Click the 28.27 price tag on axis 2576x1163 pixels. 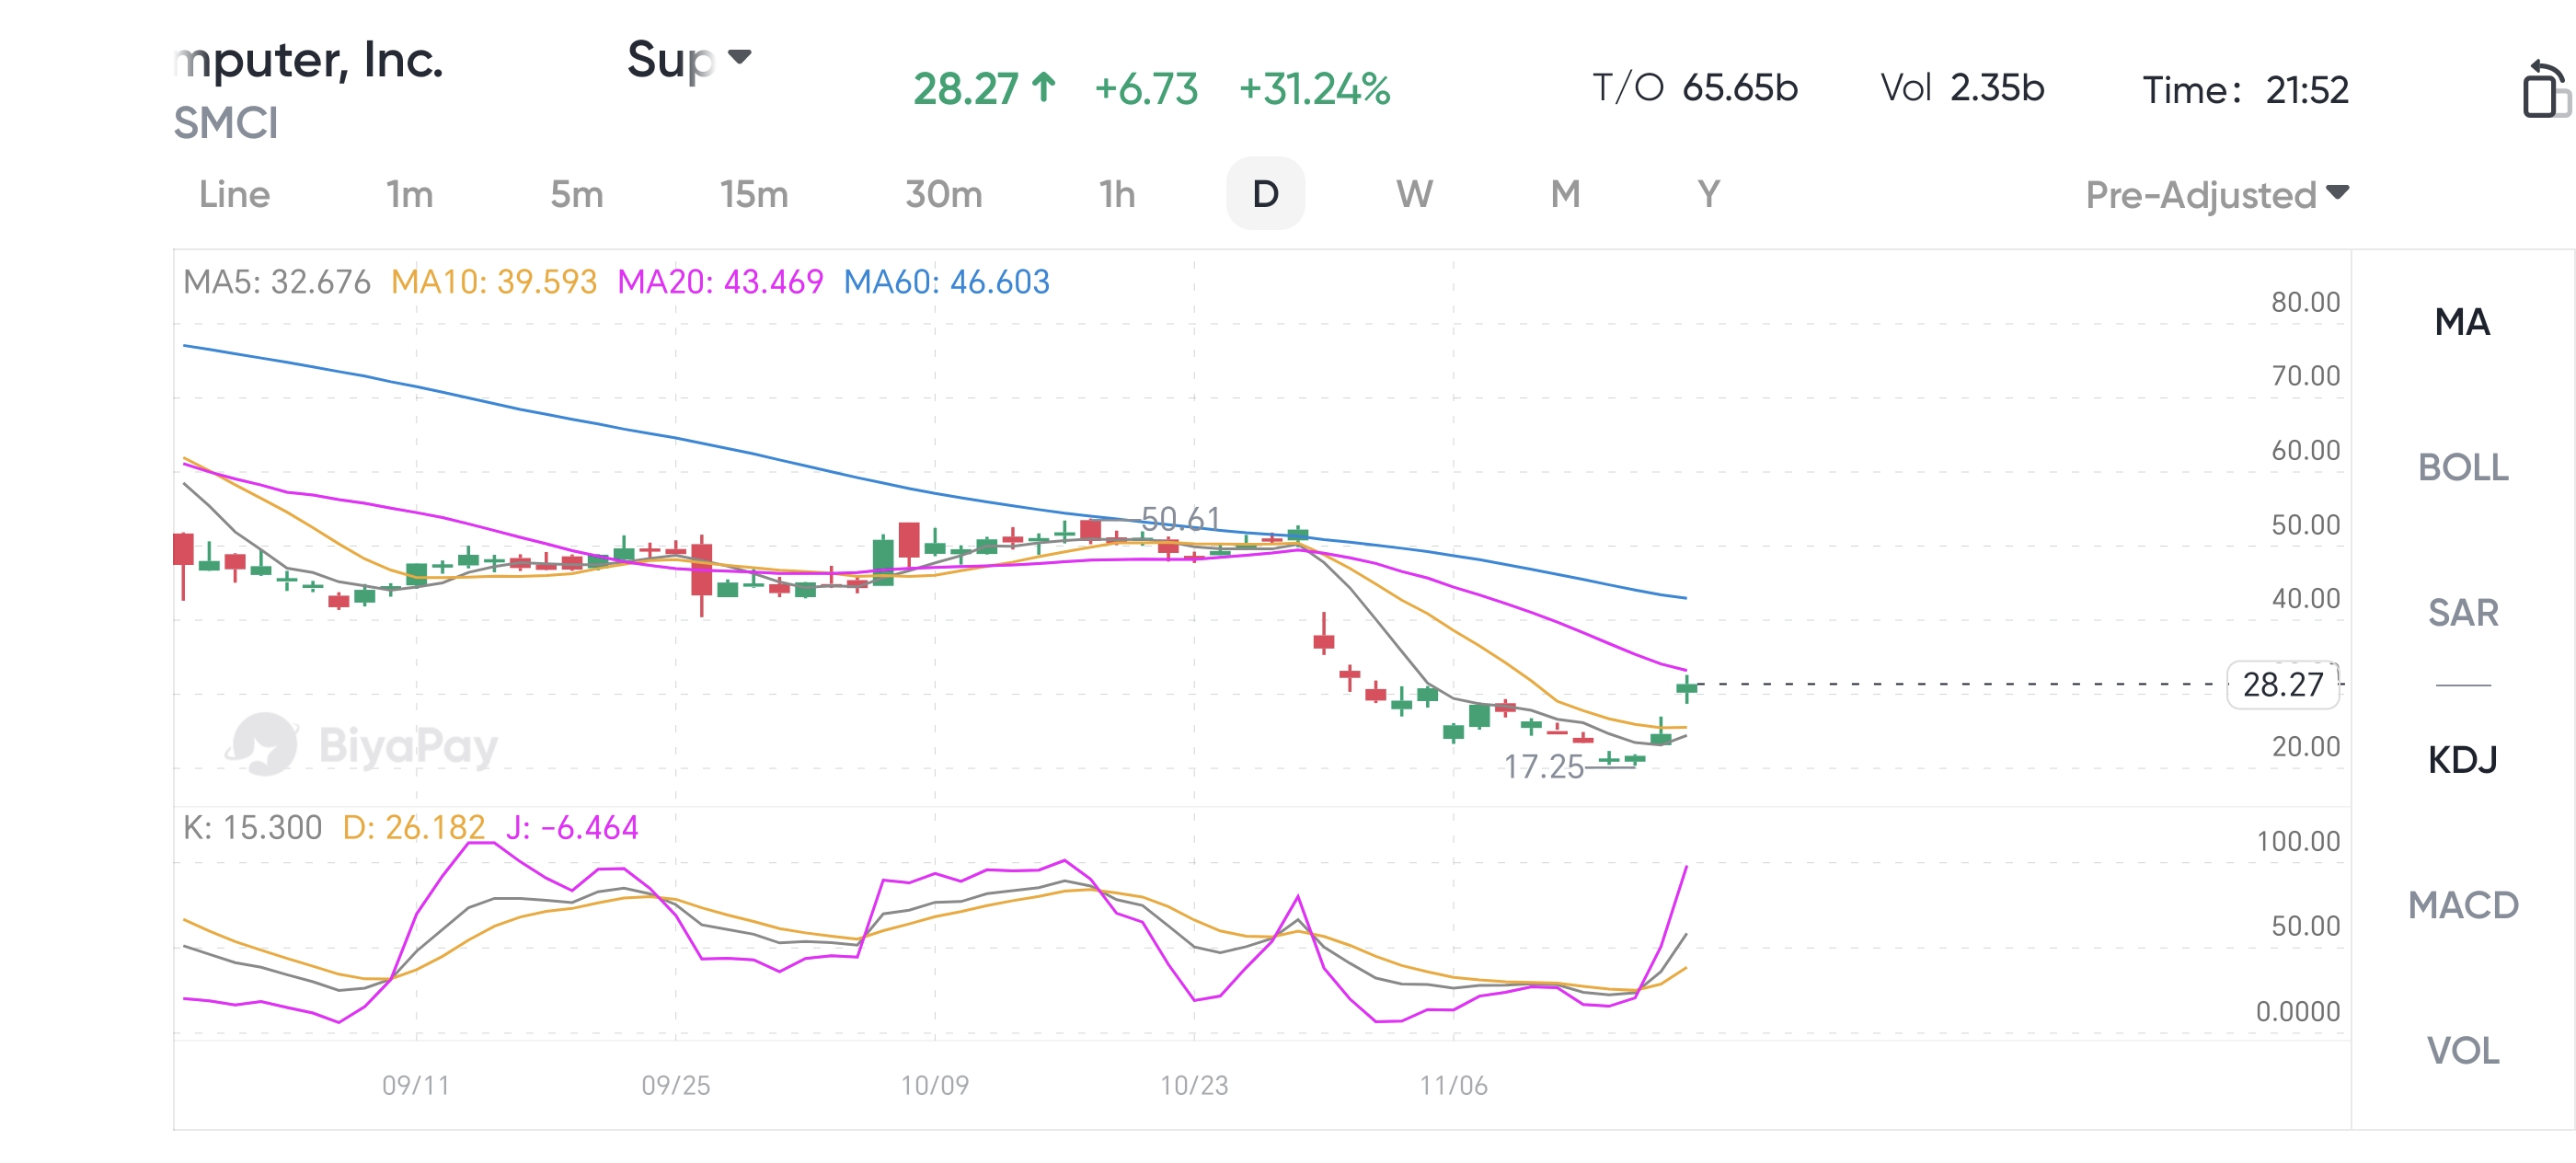coord(2283,685)
